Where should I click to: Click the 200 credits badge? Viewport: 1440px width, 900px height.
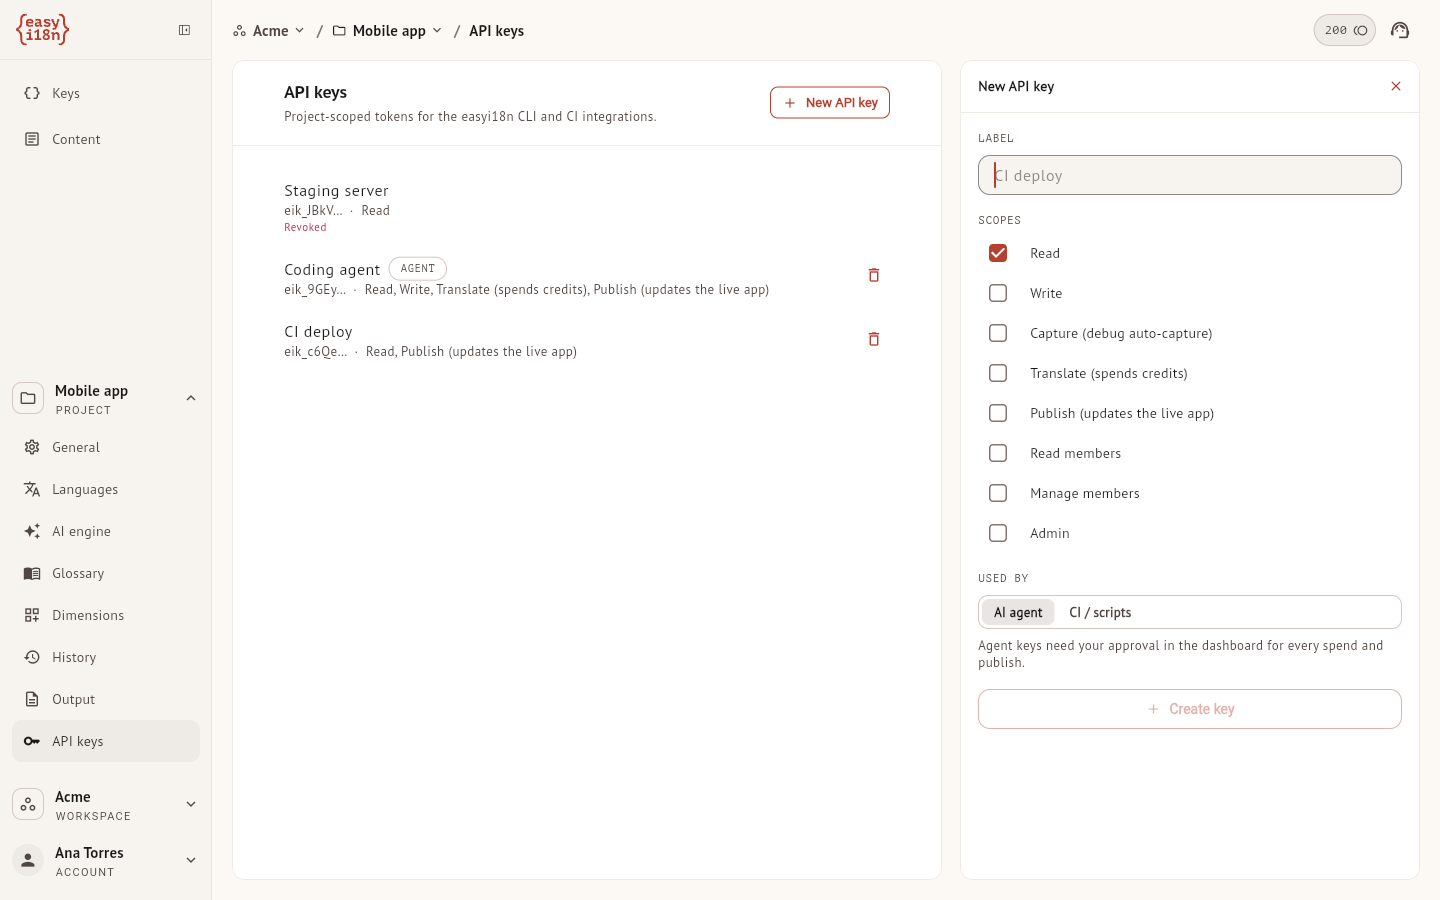1345,30
